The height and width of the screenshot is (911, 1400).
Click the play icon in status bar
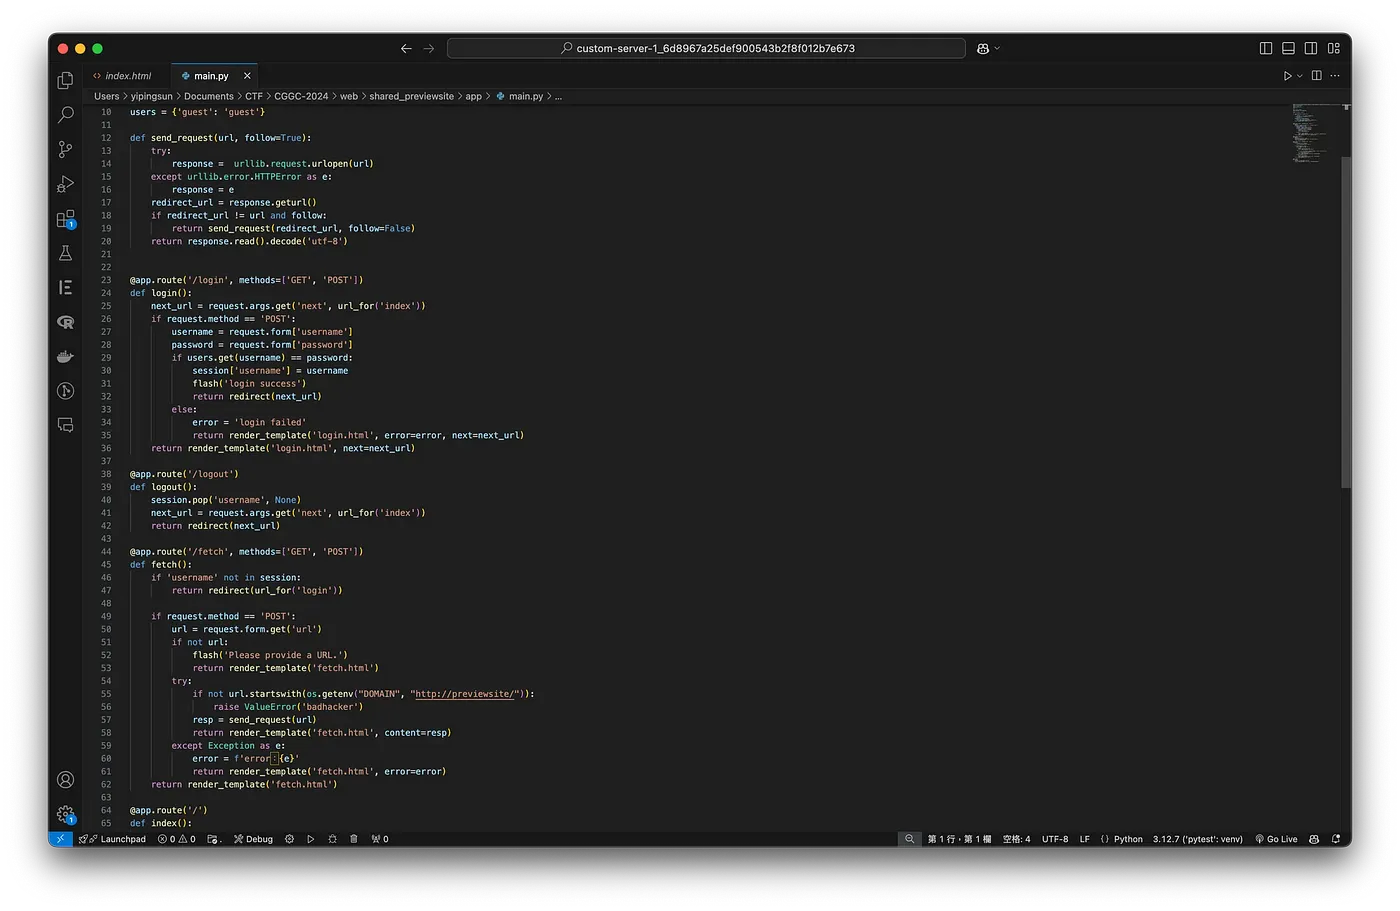311,839
